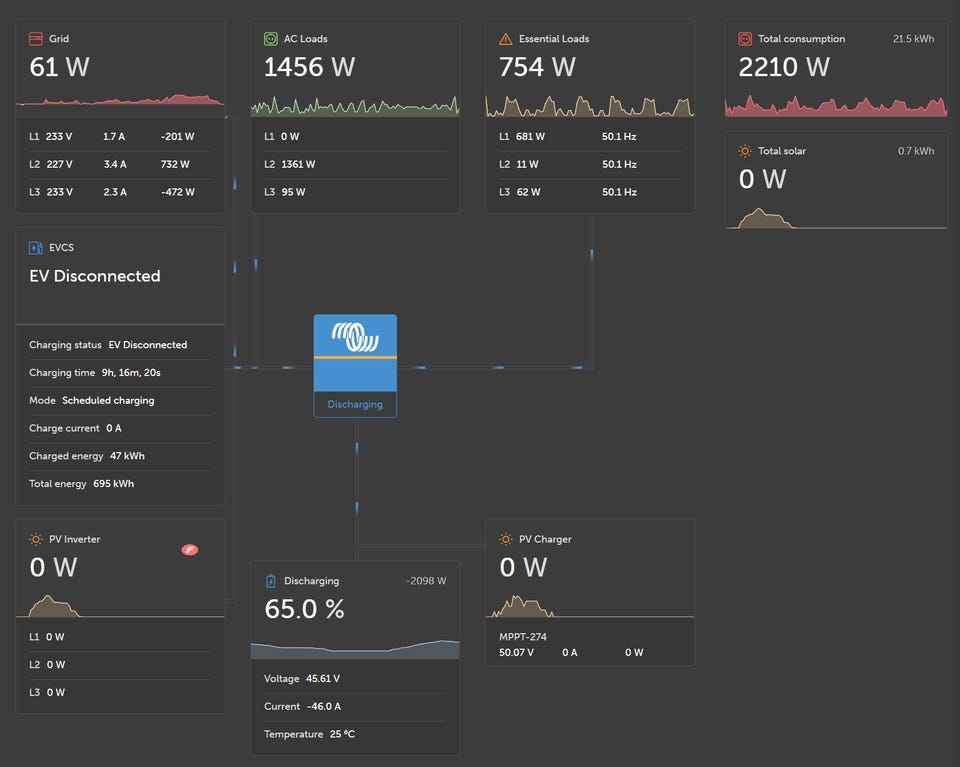Click the 21.5 kWh total consumption energy value
Screen dimensions: 960x767
[x=913, y=39]
